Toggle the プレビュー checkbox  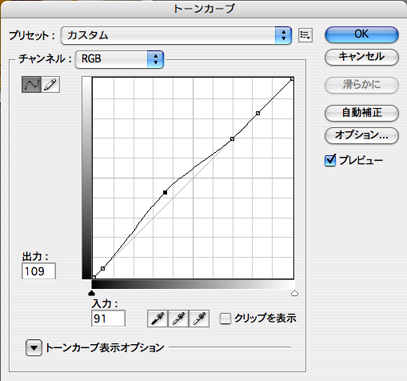[x=330, y=161]
